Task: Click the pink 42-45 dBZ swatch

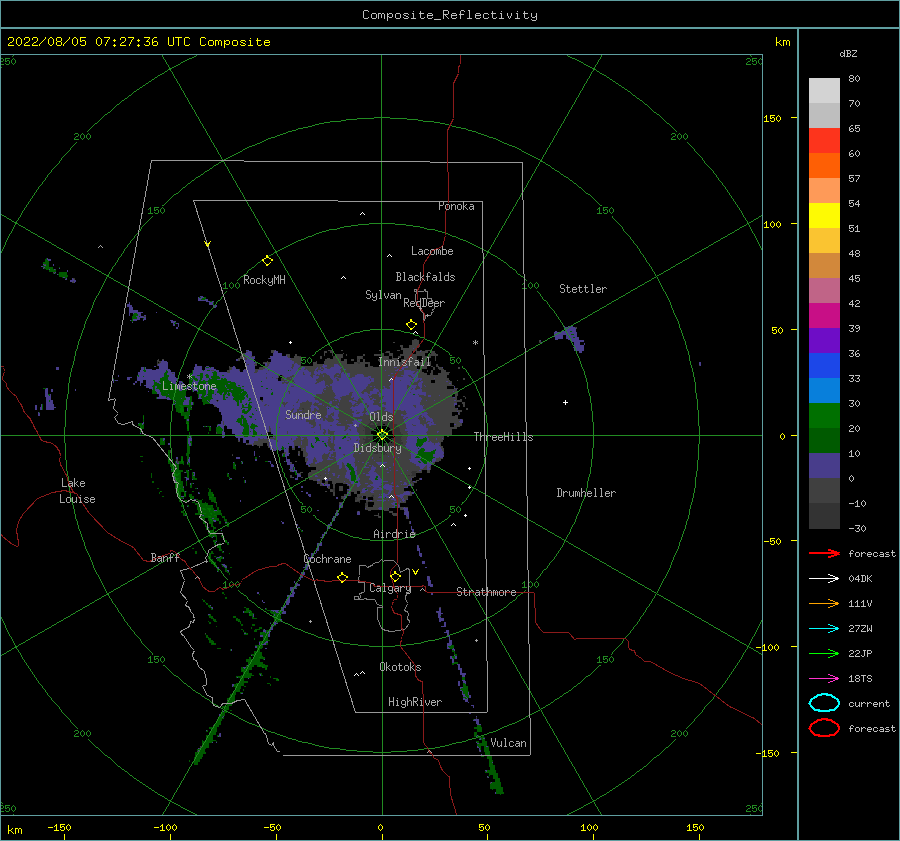Action: tap(824, 291)
